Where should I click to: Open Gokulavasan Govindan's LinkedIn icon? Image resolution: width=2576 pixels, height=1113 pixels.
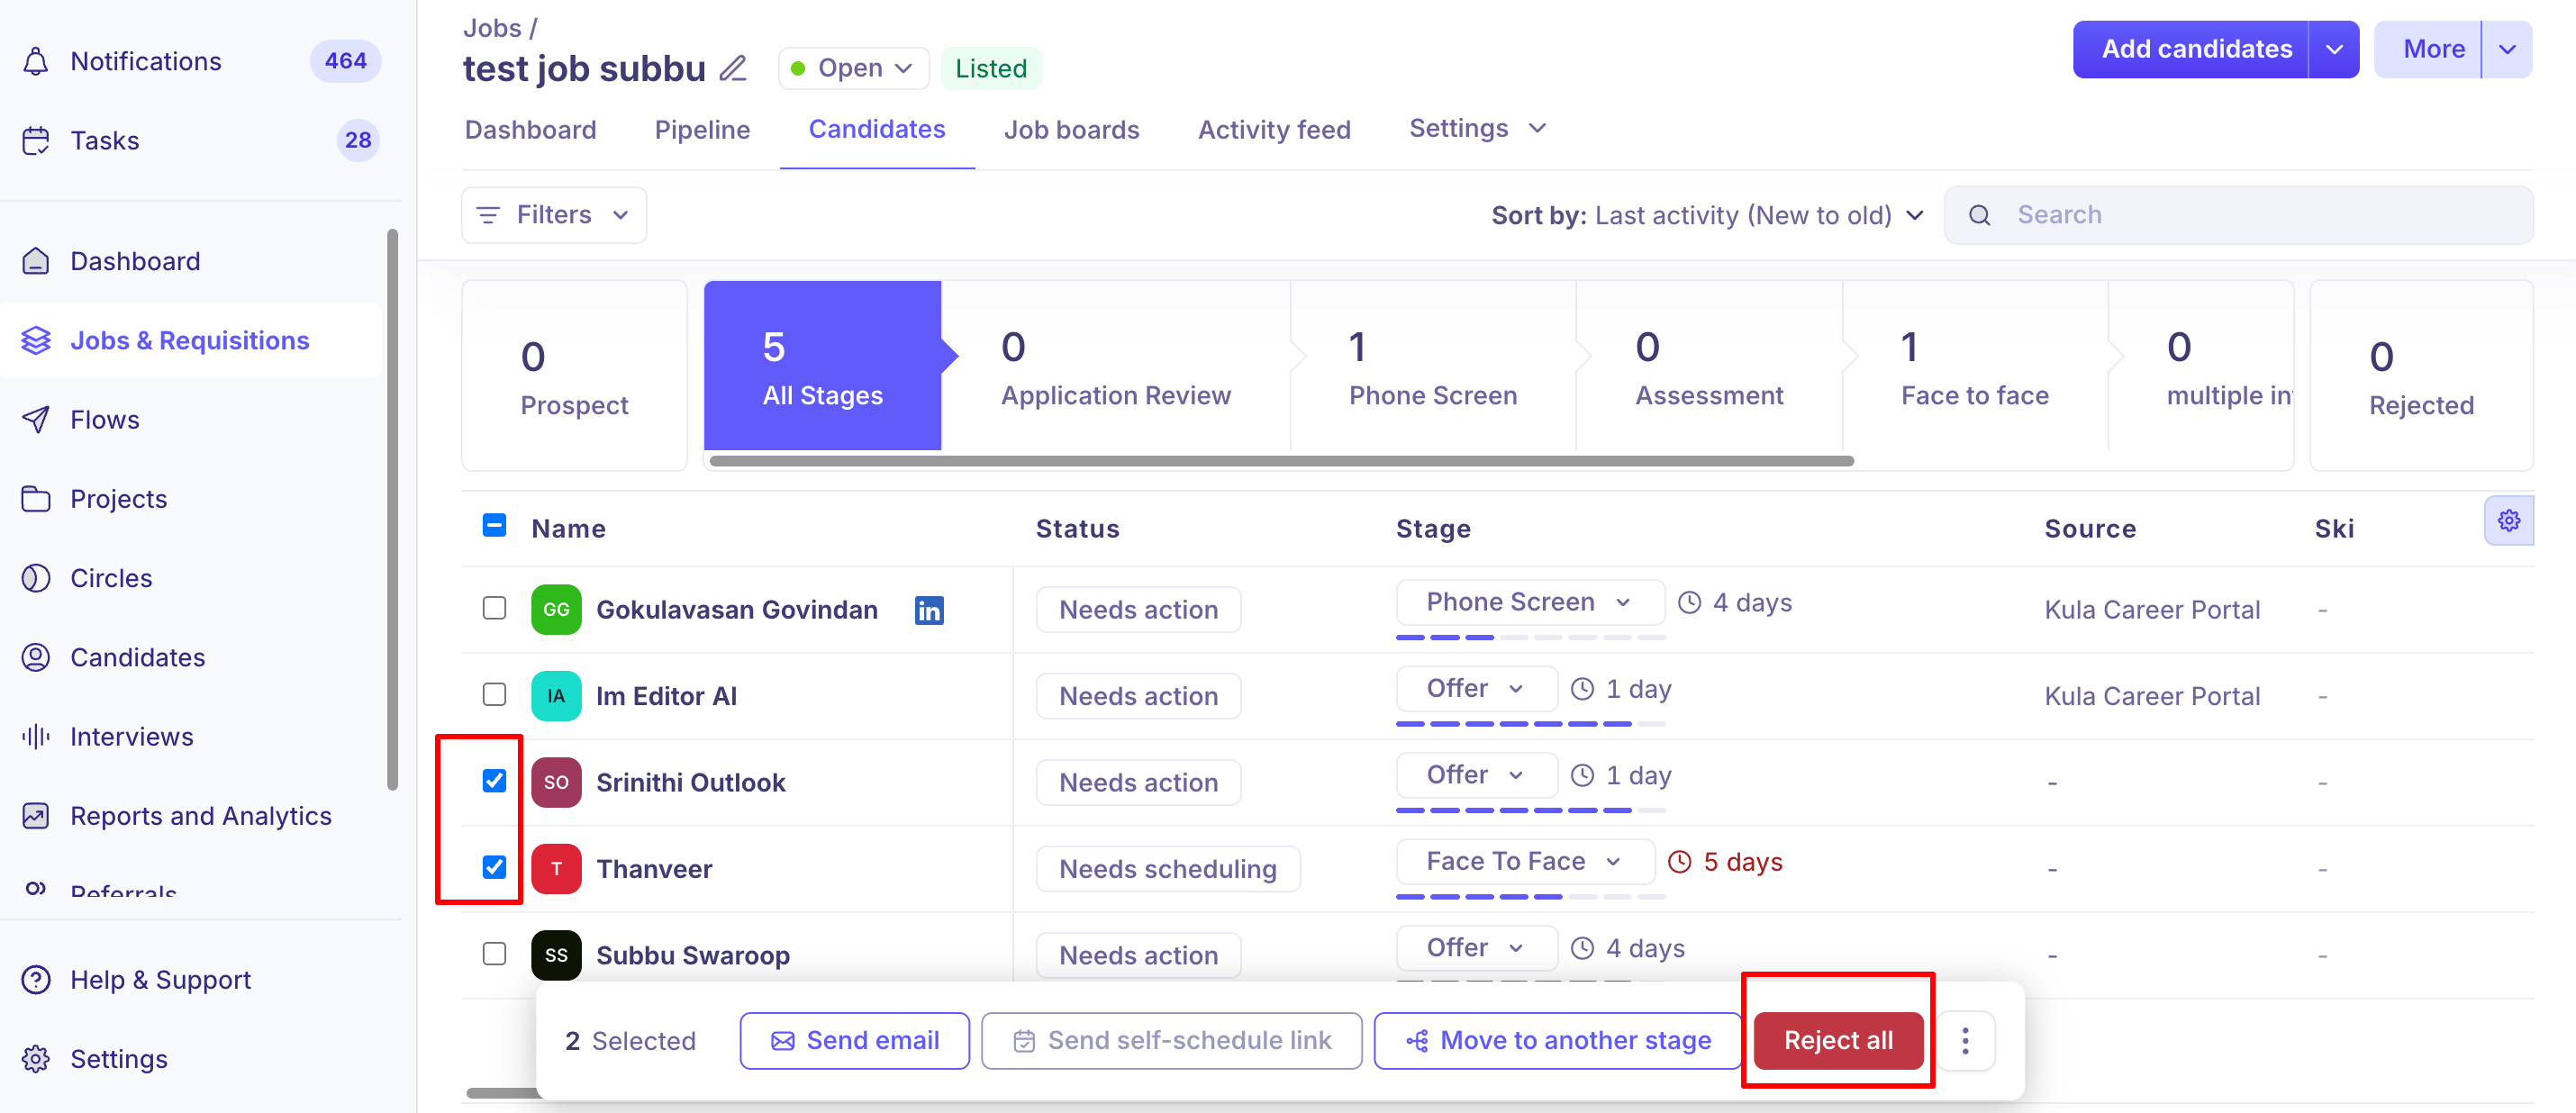[x=929, y=610]
